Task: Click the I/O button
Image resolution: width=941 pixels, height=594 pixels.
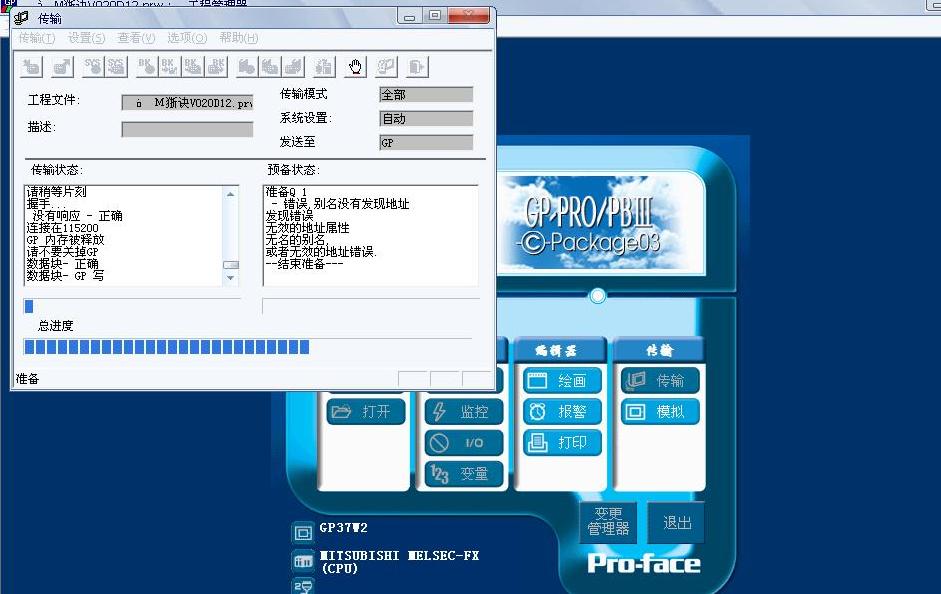Action: coord(464,443)
